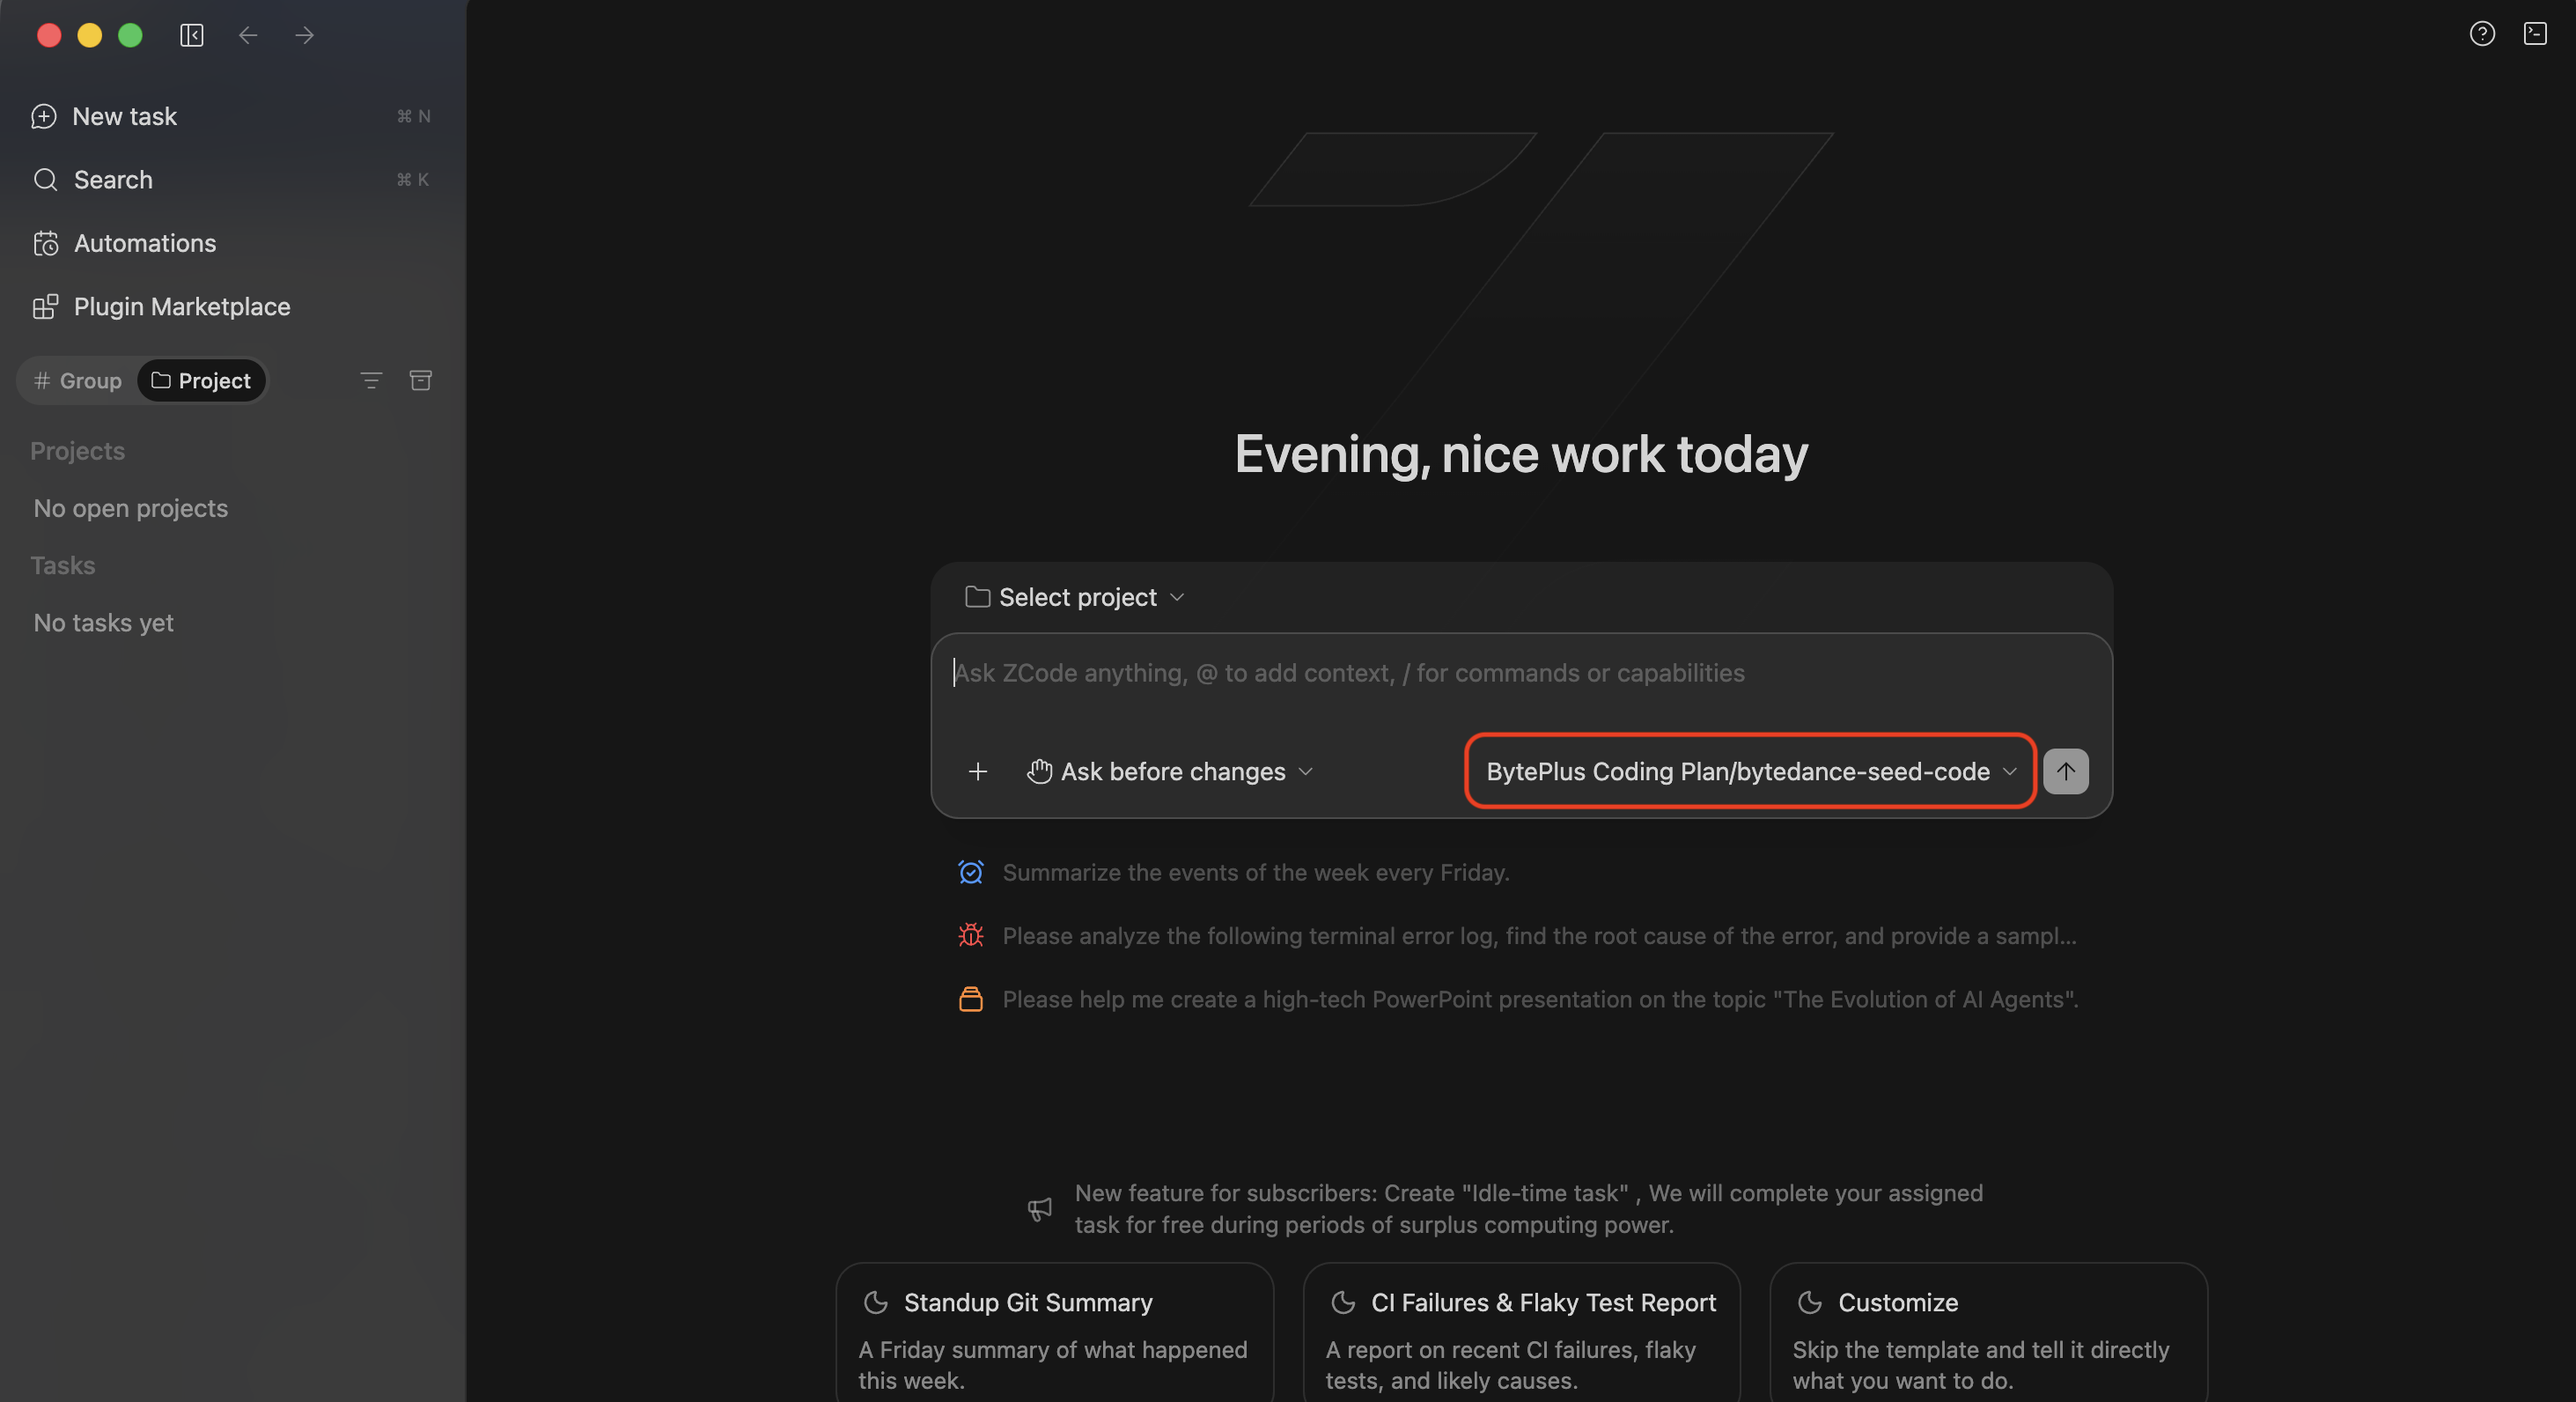Open the Plugin Marketplace
2576x1402 pixels.
tap(231, 307)
